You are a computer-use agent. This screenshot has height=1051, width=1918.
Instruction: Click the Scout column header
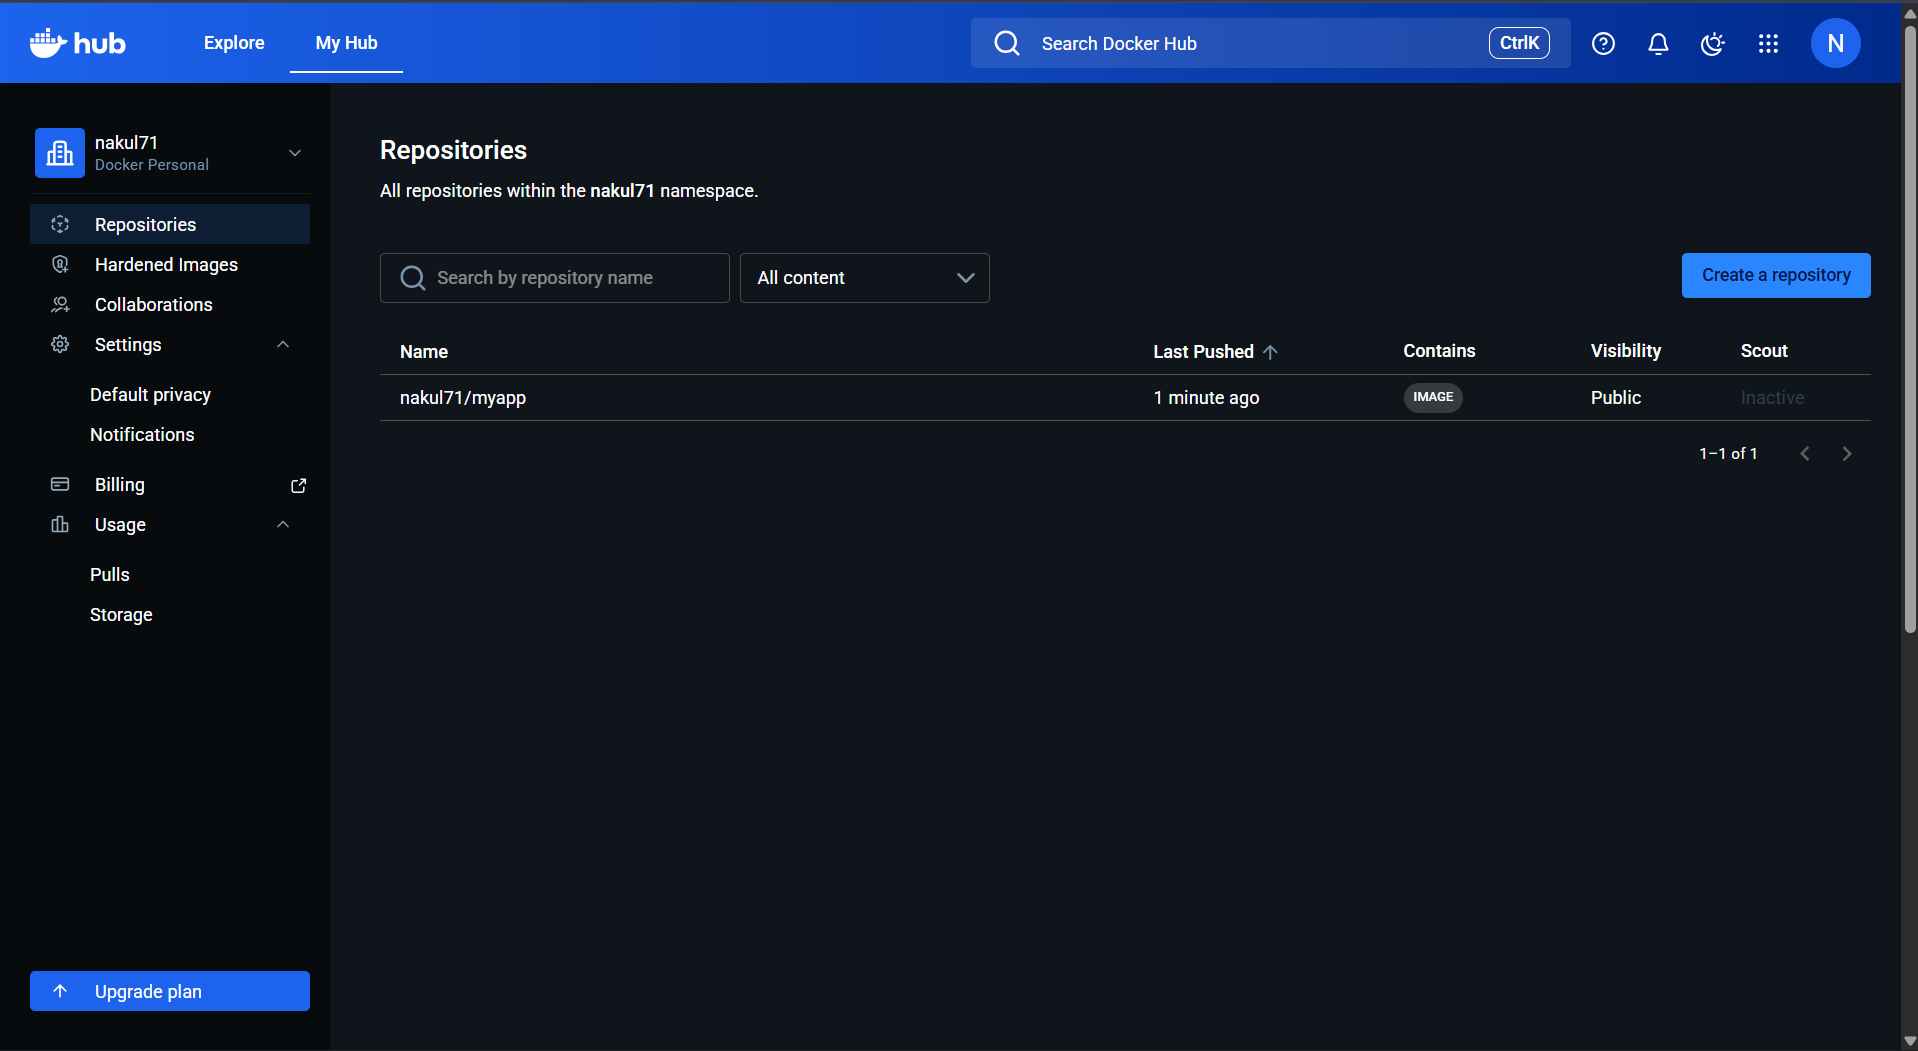click(1764, 351)
